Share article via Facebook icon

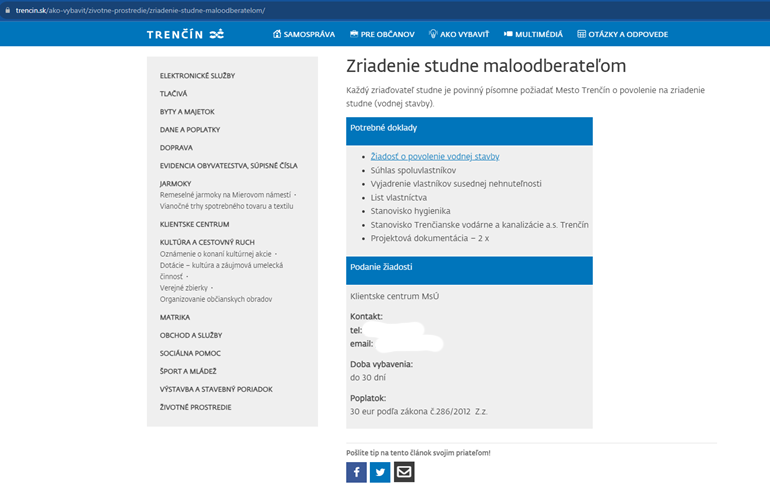click(356, 472)
